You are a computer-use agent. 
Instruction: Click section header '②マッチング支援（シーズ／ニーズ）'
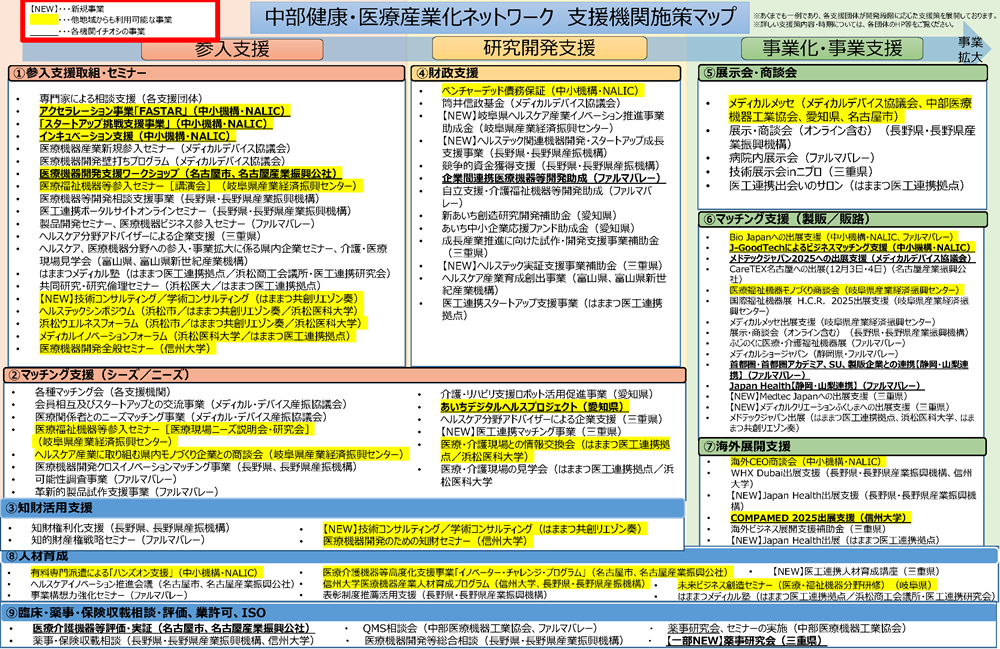pyautogui.click(x=345, y=375)
